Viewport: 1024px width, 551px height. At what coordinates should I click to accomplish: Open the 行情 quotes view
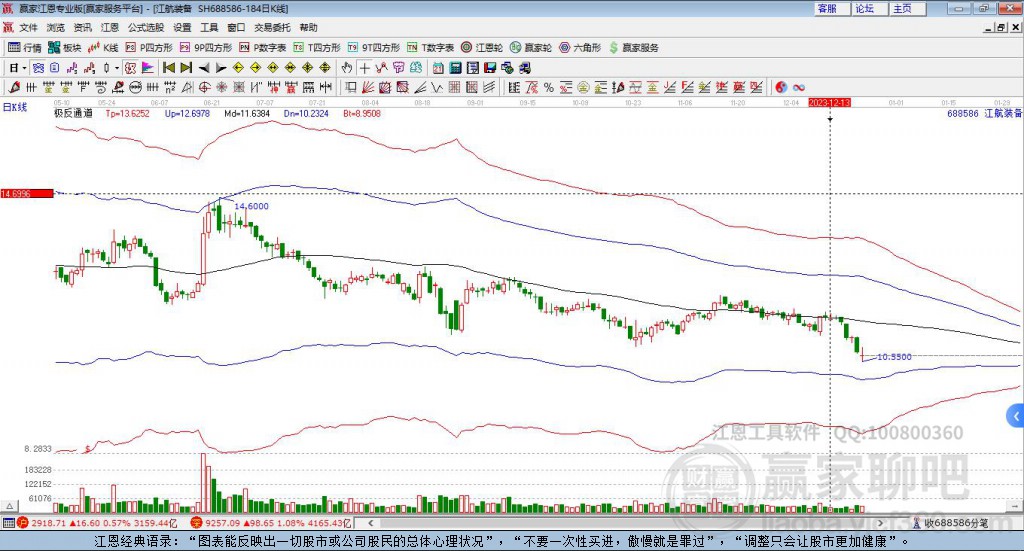25,48
